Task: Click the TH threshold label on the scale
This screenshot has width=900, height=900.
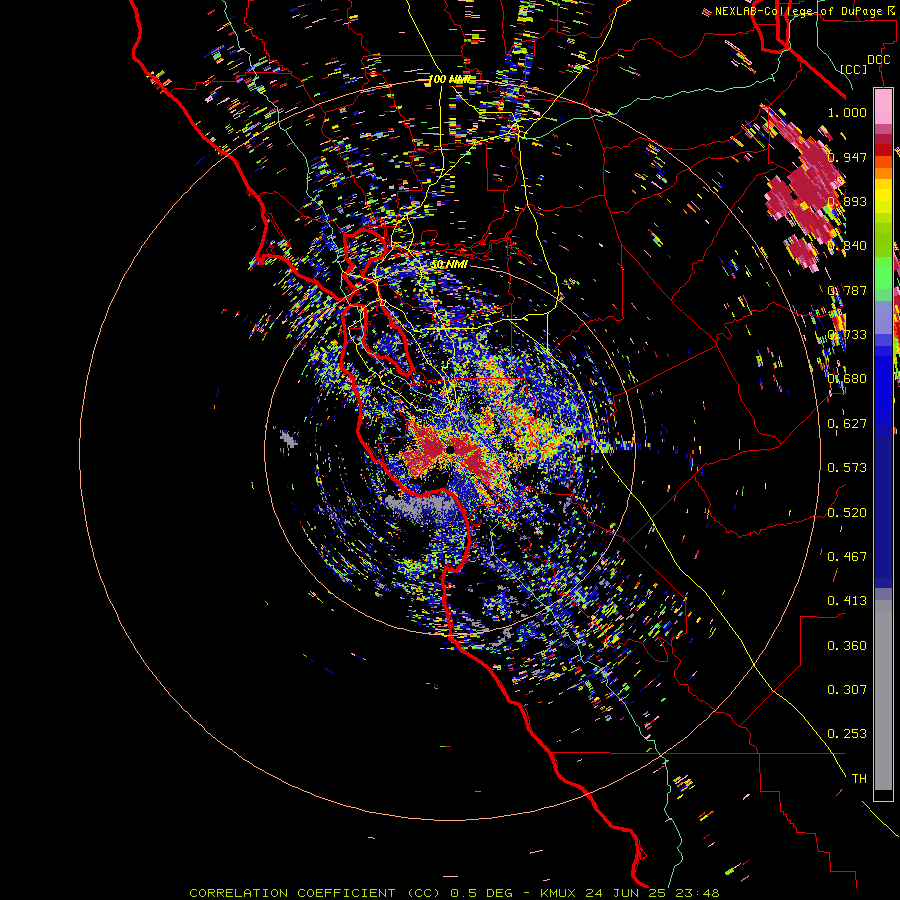Action: [859, 779]
